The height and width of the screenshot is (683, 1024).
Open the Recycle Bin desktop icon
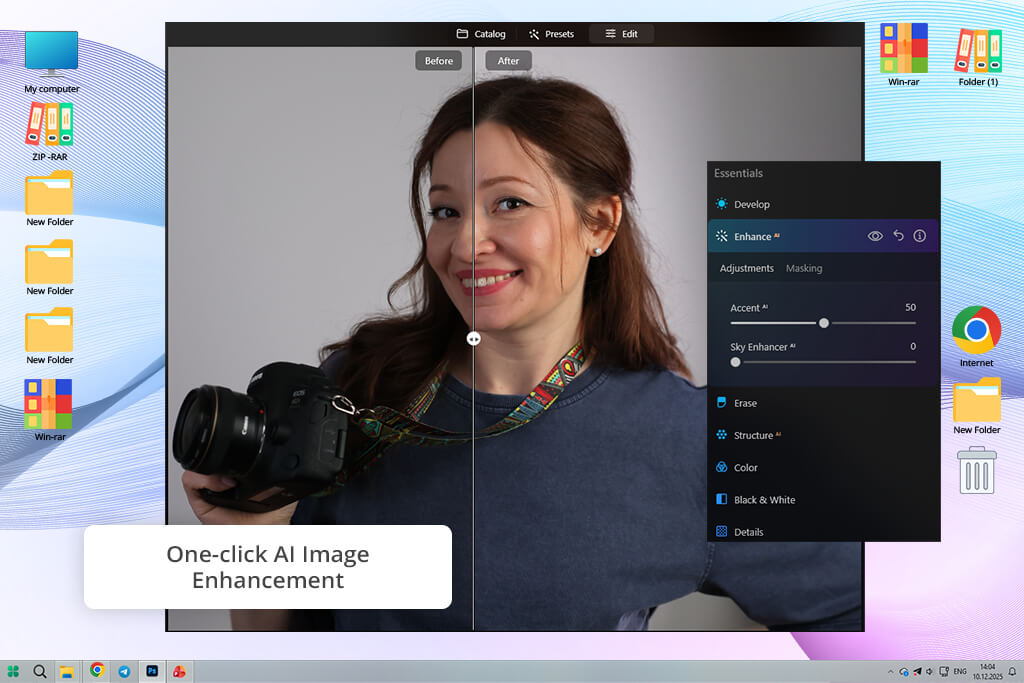(976, 469)
